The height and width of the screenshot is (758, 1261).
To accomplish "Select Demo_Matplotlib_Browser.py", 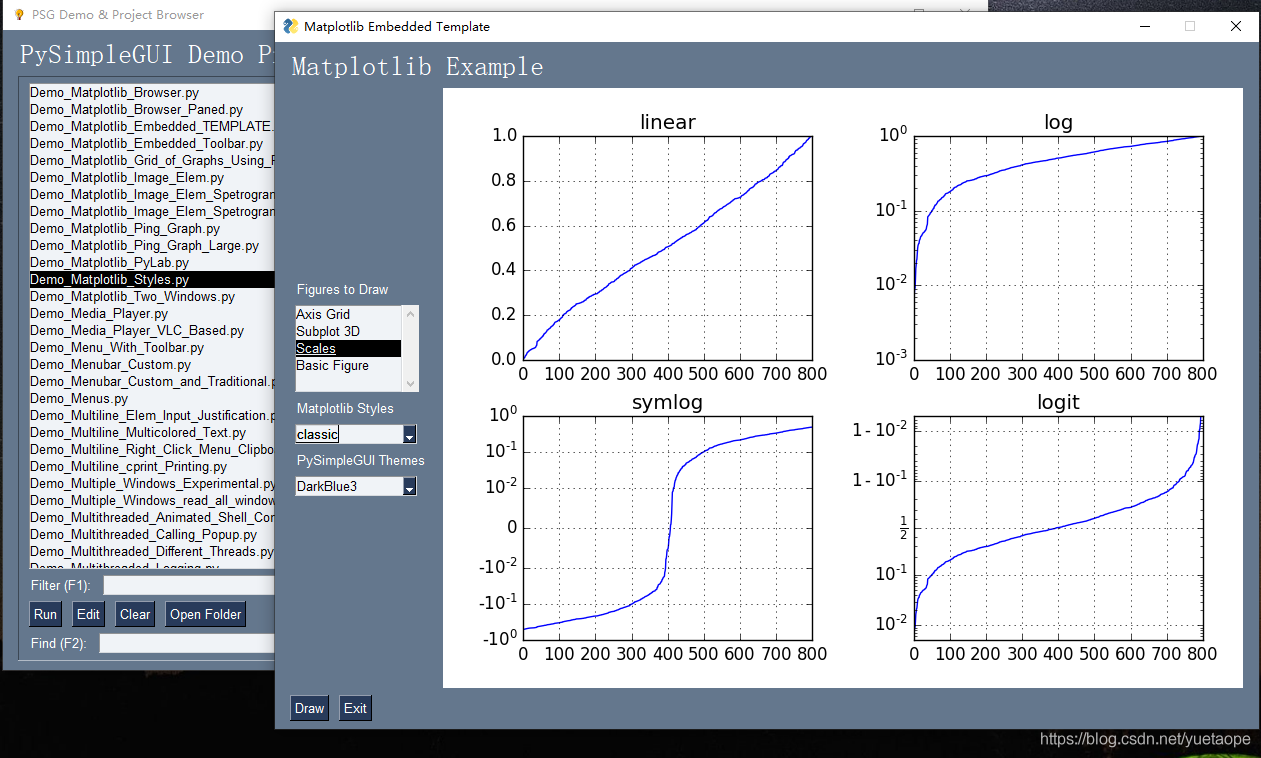I will (x=152, y=92).
